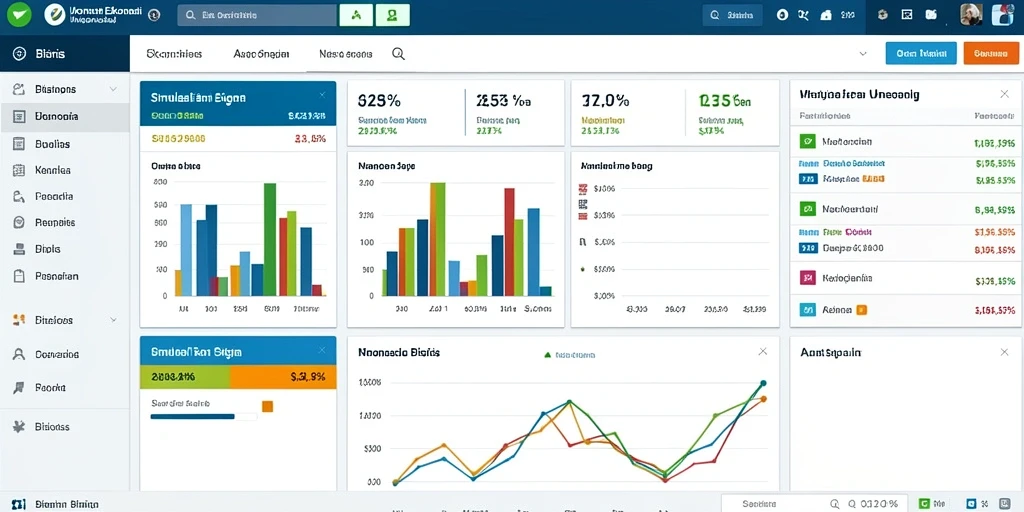Click the magnifier in bottom status bar search

click(835, 504)
